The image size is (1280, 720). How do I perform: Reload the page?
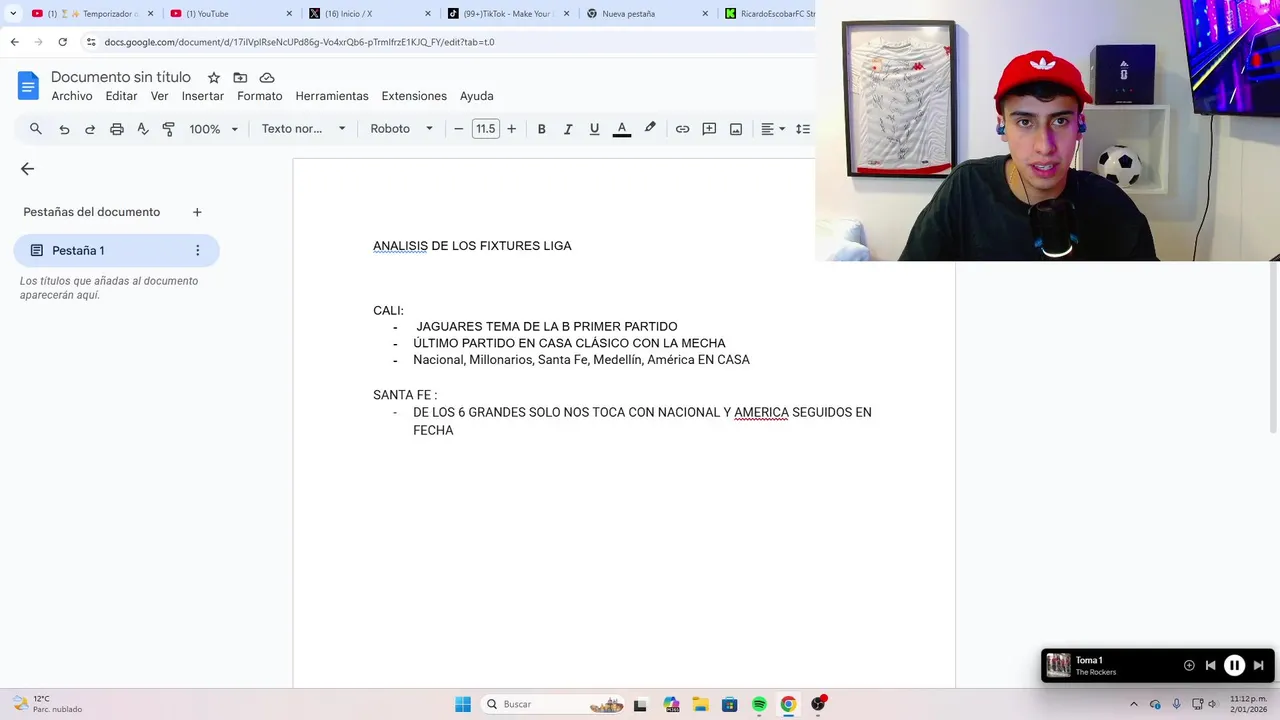(x=62, y=42)
